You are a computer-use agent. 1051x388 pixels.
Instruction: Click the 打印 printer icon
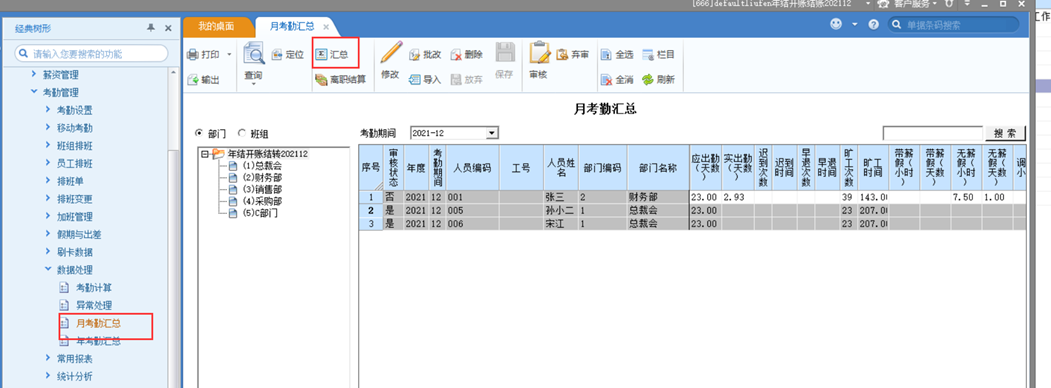(x=192, y=54)
